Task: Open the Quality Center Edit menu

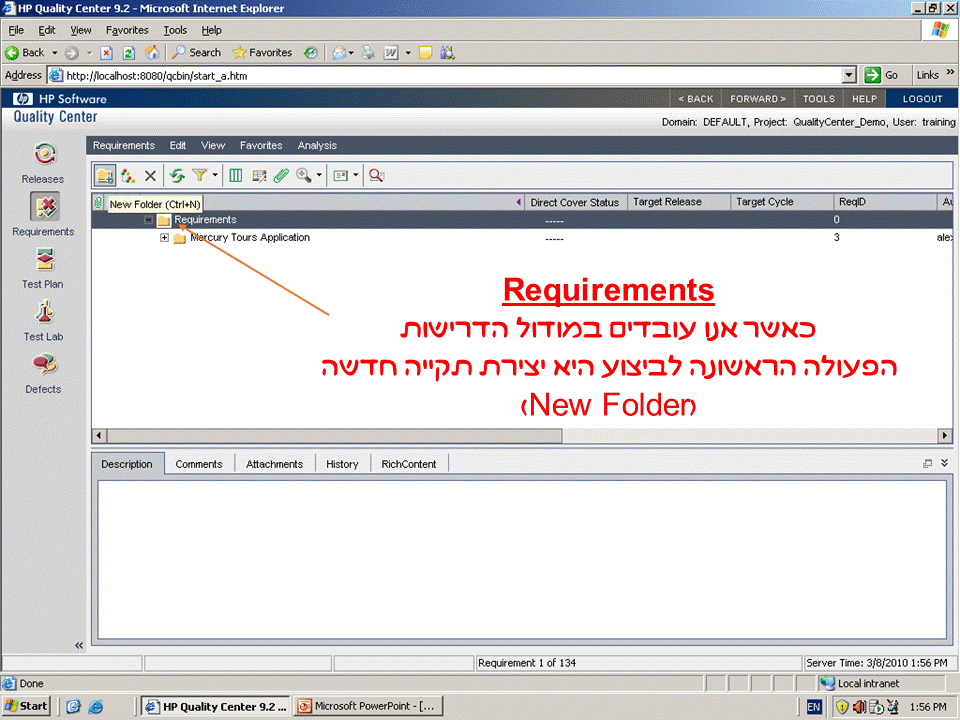Action: pos(178,145)
